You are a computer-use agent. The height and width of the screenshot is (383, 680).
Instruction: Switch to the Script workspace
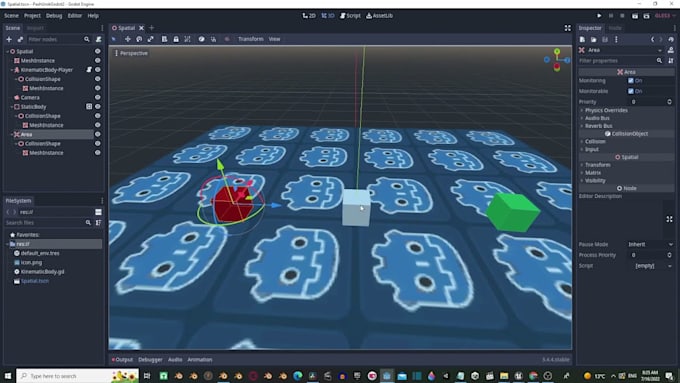pos(350,16)
